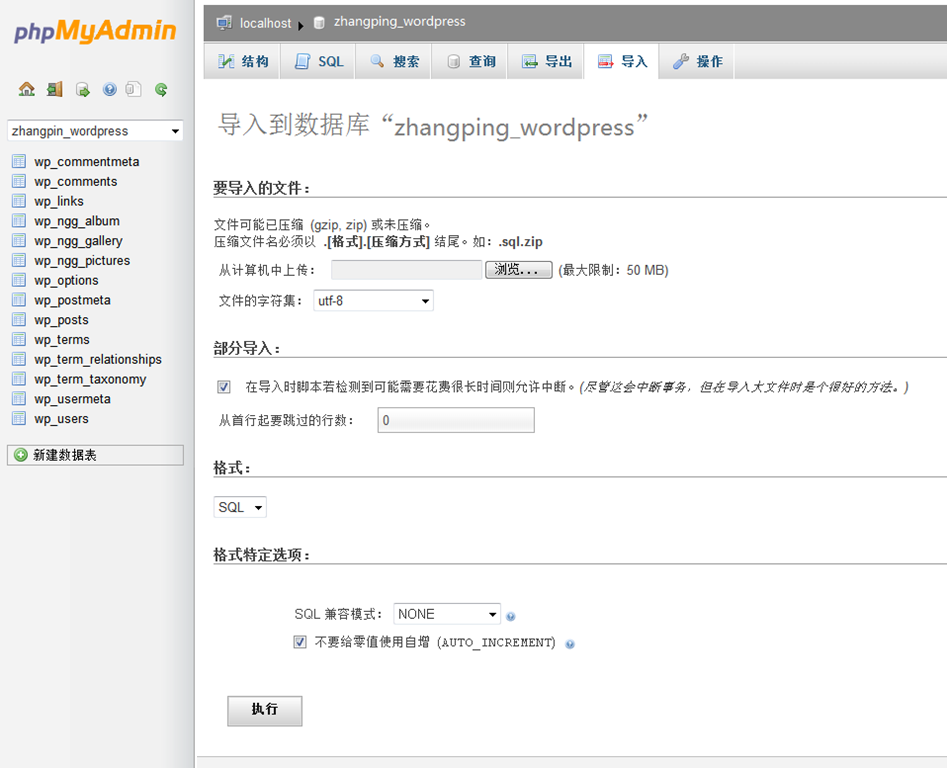Click table icon beside wp_postmeta

click(19, 299)
